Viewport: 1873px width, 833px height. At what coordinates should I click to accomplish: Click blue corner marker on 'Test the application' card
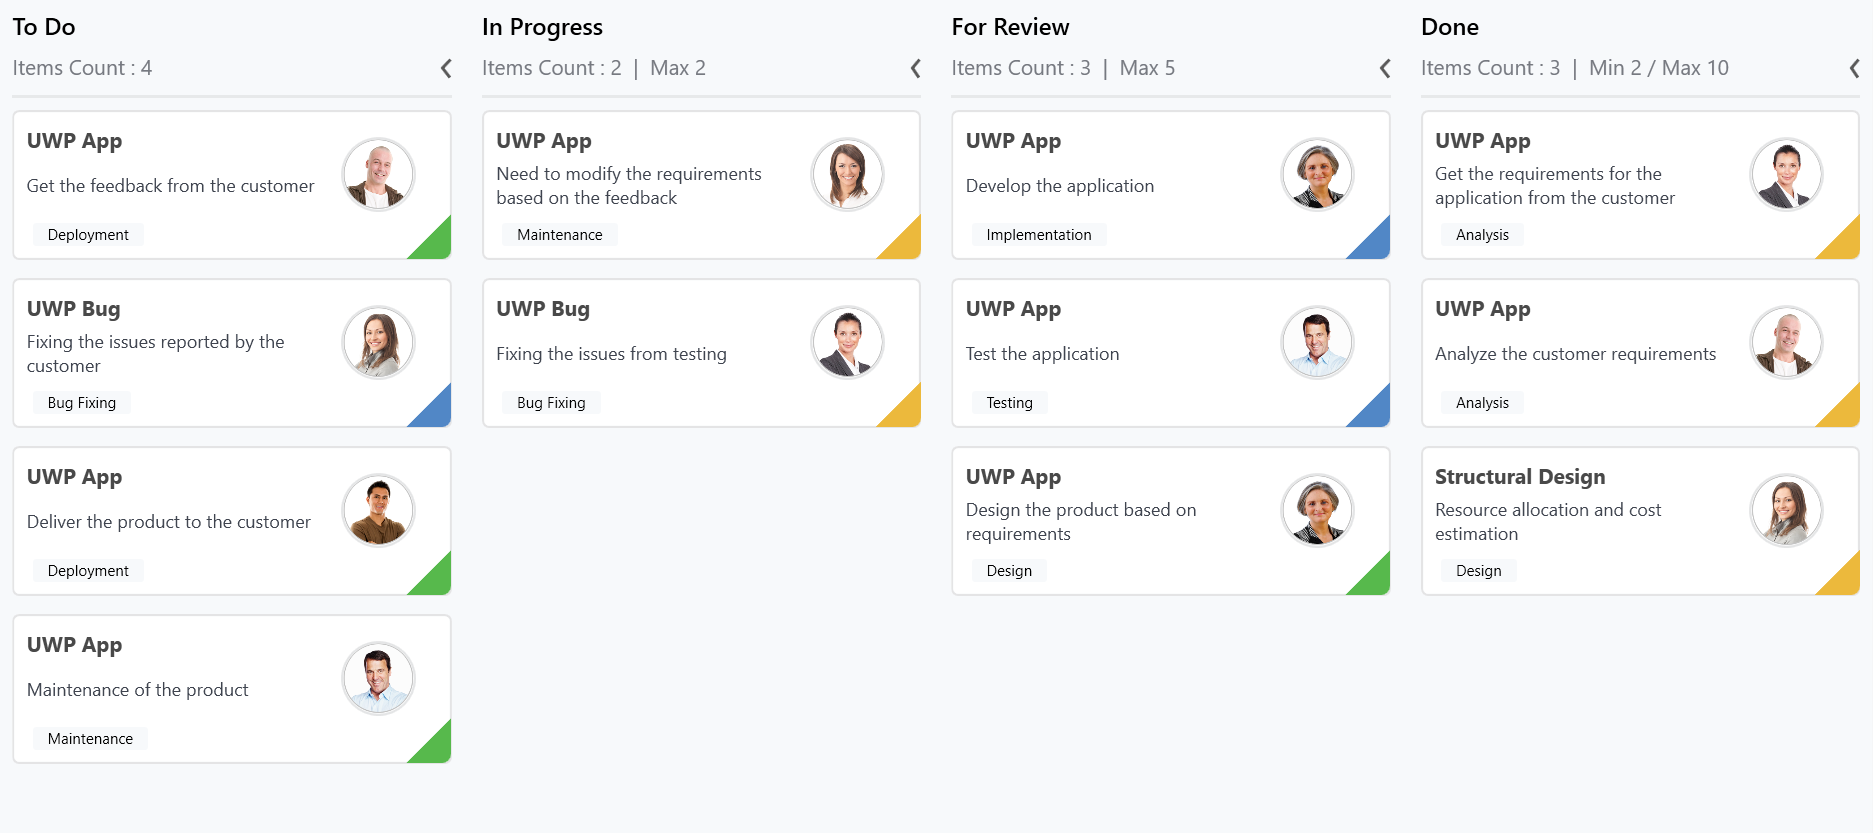tap(1375, 412)
